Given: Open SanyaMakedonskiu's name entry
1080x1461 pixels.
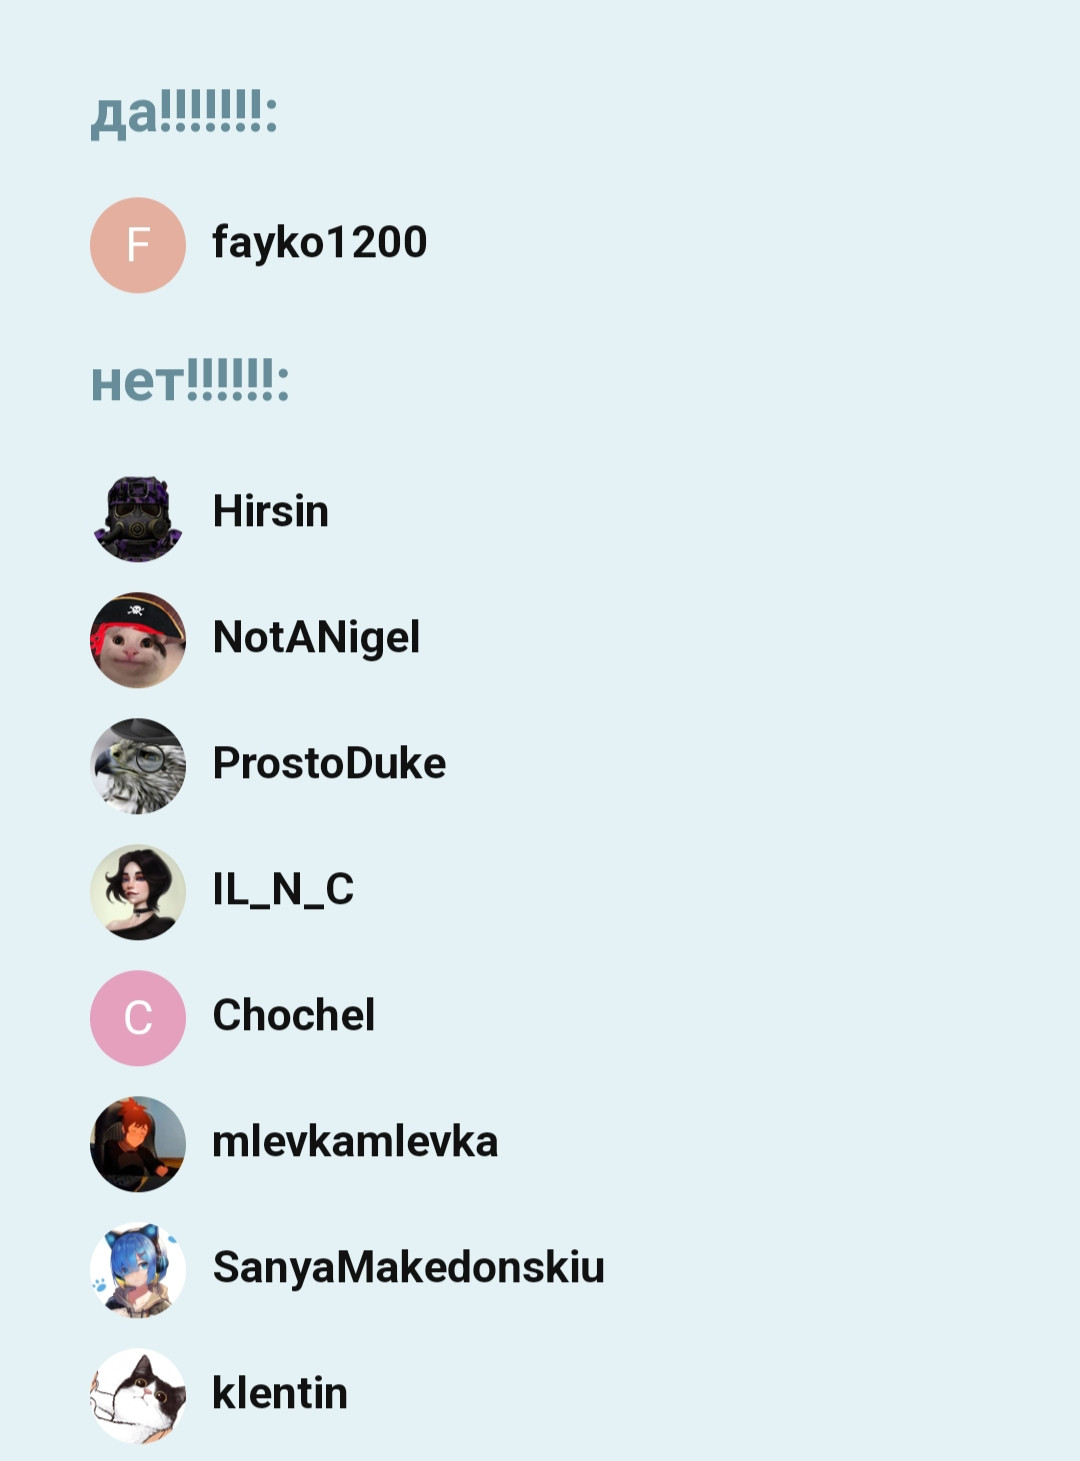Looking at the screenshot, I should point(409,1268).
